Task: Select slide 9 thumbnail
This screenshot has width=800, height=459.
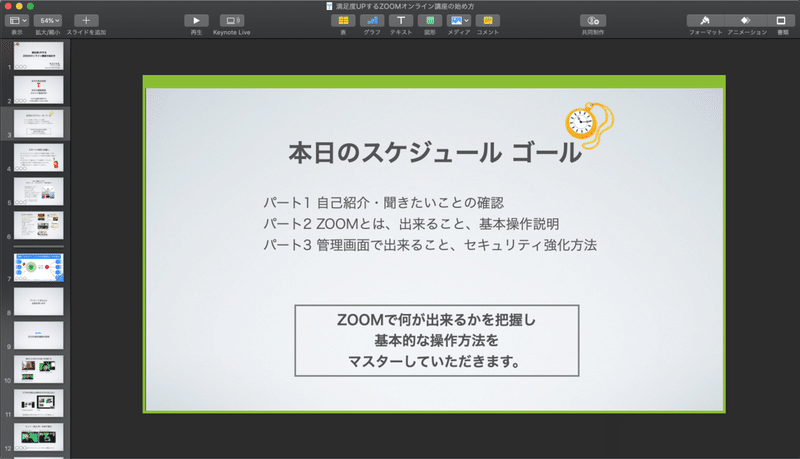Action: [39, 335]
